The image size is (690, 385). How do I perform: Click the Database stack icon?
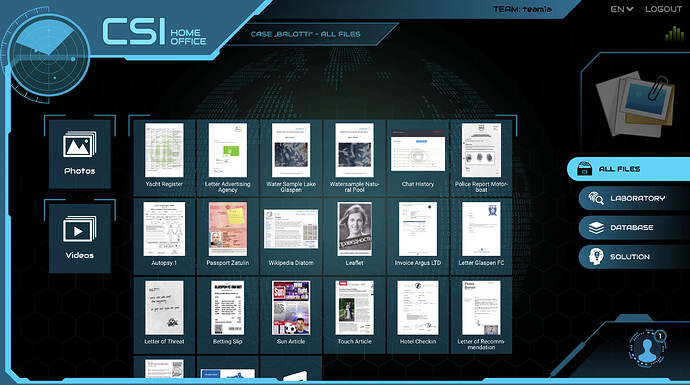596,227
